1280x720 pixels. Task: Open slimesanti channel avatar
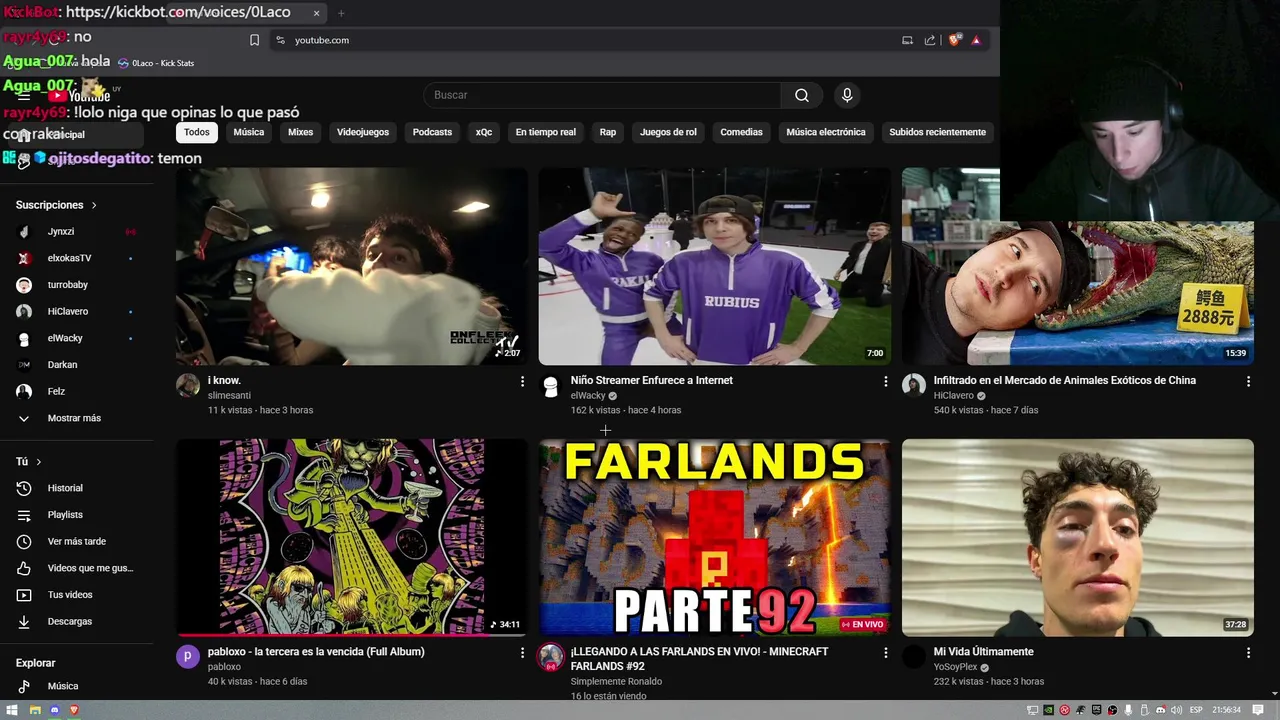coord(188,385)
